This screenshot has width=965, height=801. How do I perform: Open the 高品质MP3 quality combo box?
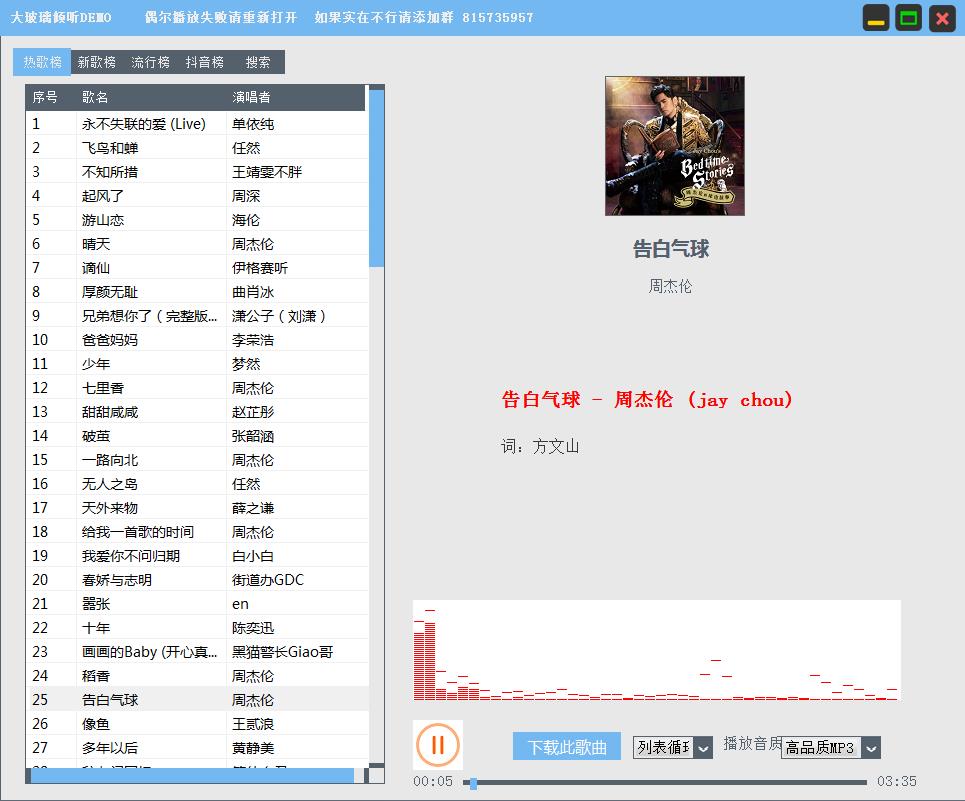point(831,747)
